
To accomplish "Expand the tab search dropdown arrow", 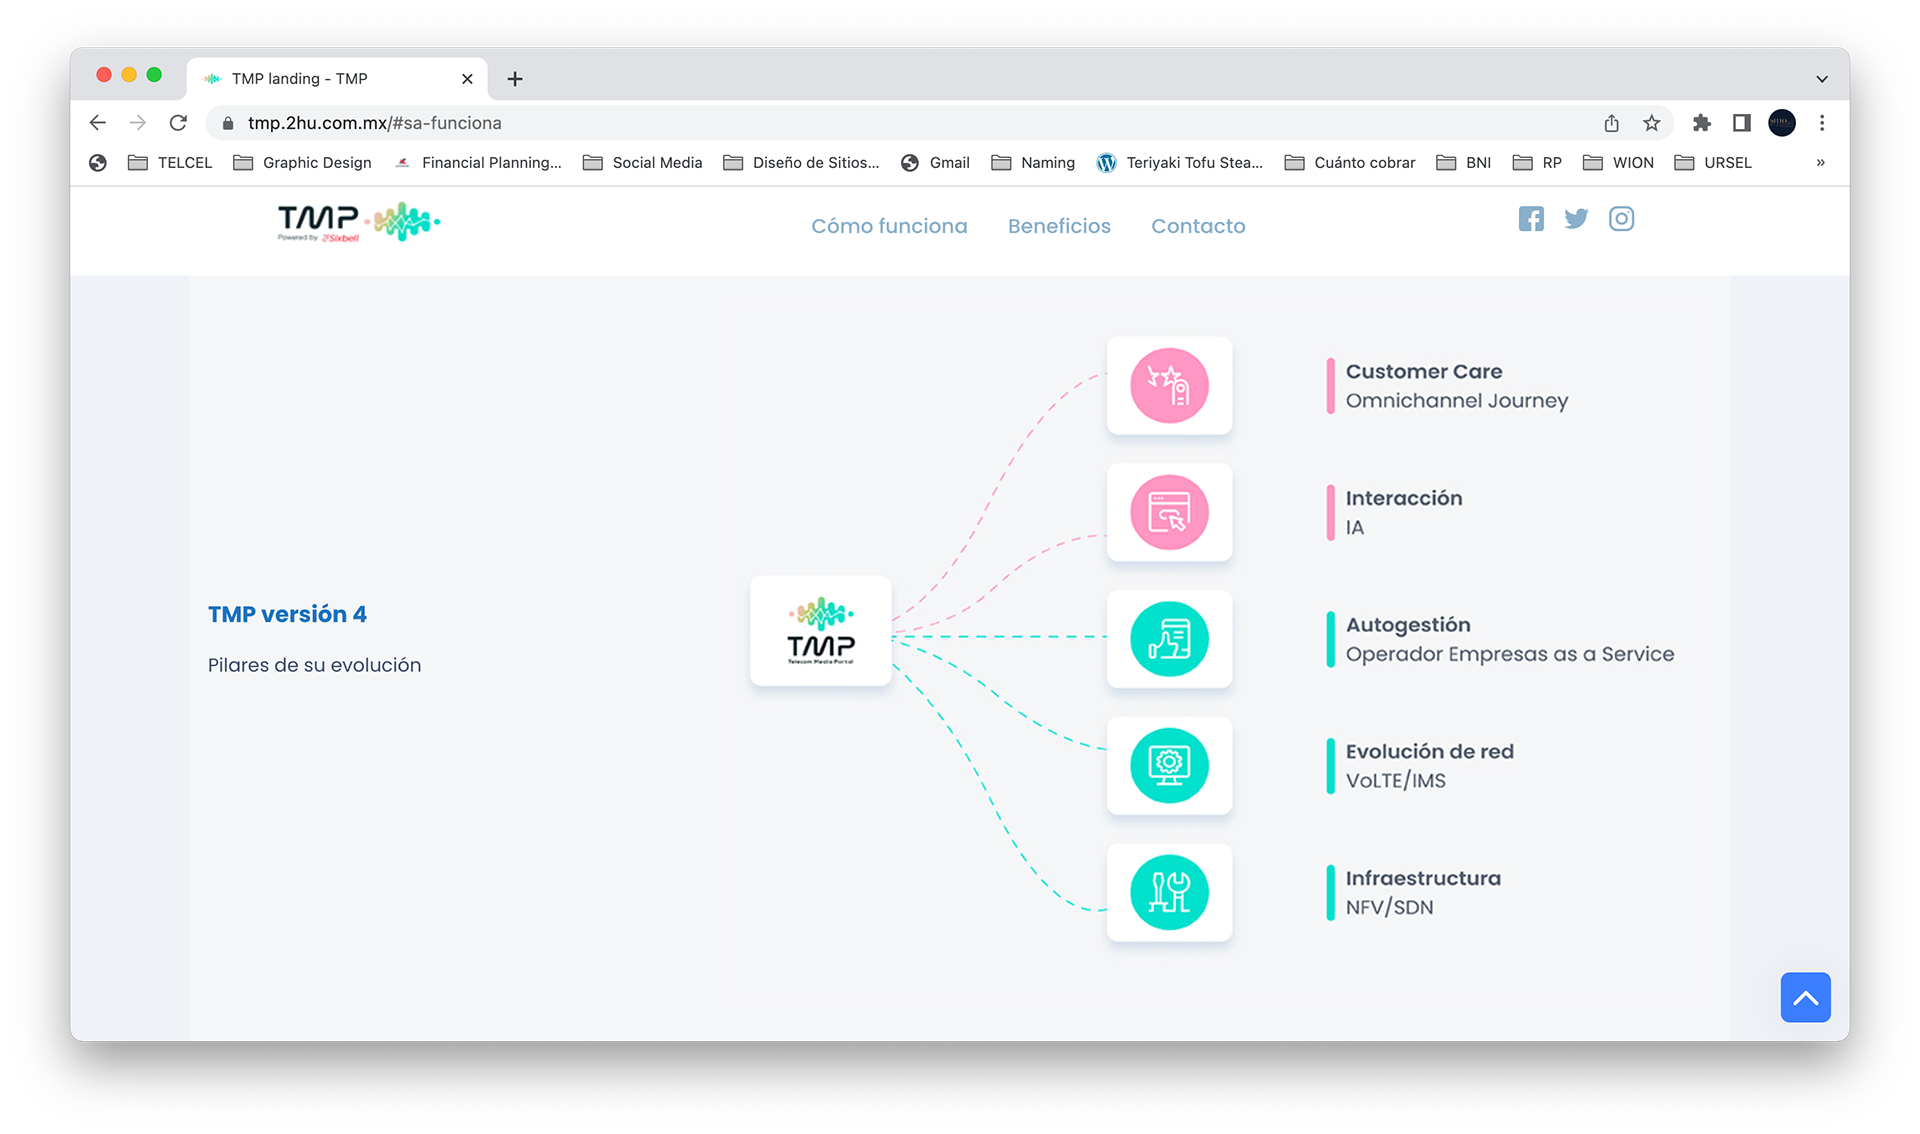I will [1822, 79].
